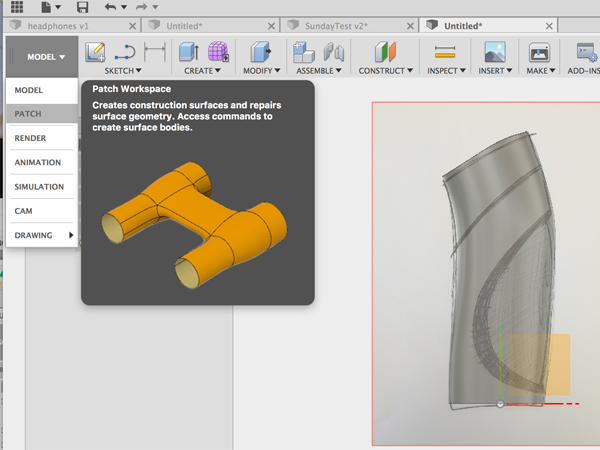Click the 3D Print make icon
The width and height of the screenshot is (600, 450).
click(x=540, y=52)
